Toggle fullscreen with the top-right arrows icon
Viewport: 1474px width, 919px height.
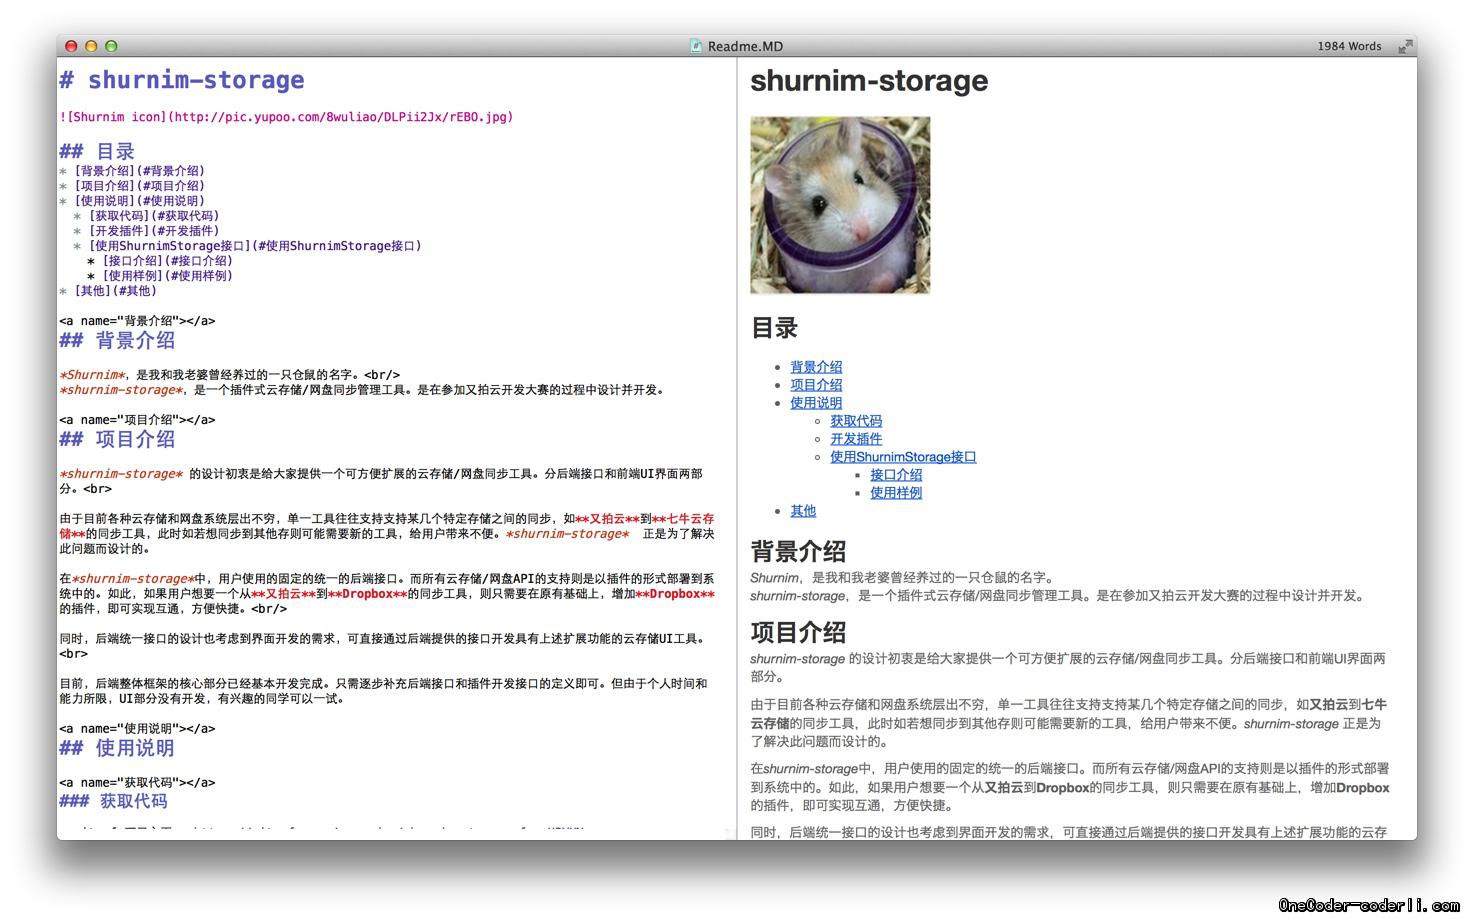coord(1405,46)
